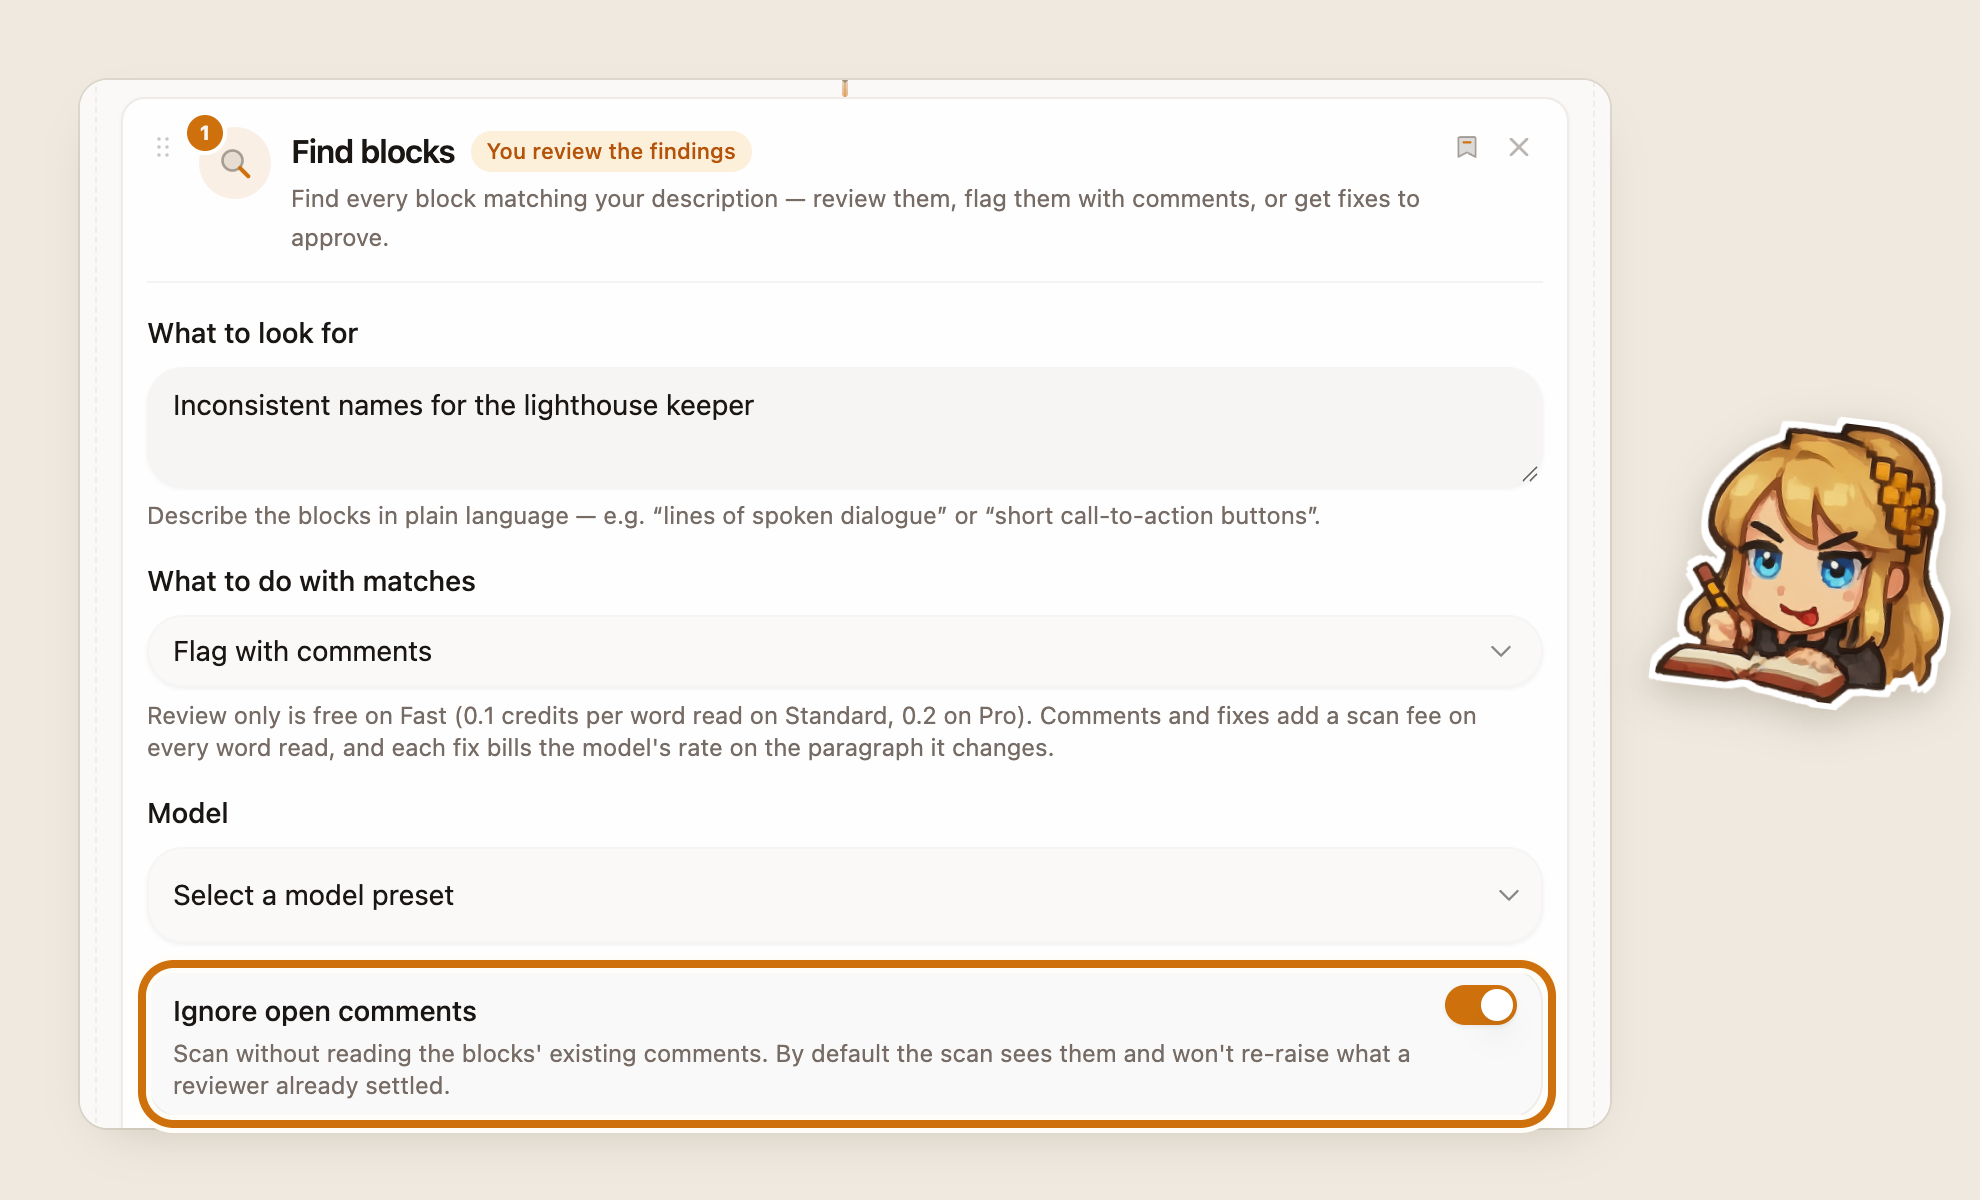The height and width of the screenshot is (1200, 1980).
Task: Click the 'Review only is free on Fast' help text
Action: tap(812, 732)
